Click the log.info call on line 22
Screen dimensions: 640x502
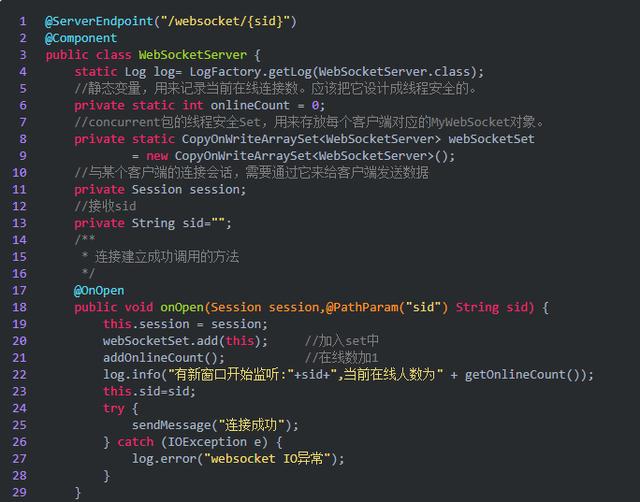click(132, 375)
